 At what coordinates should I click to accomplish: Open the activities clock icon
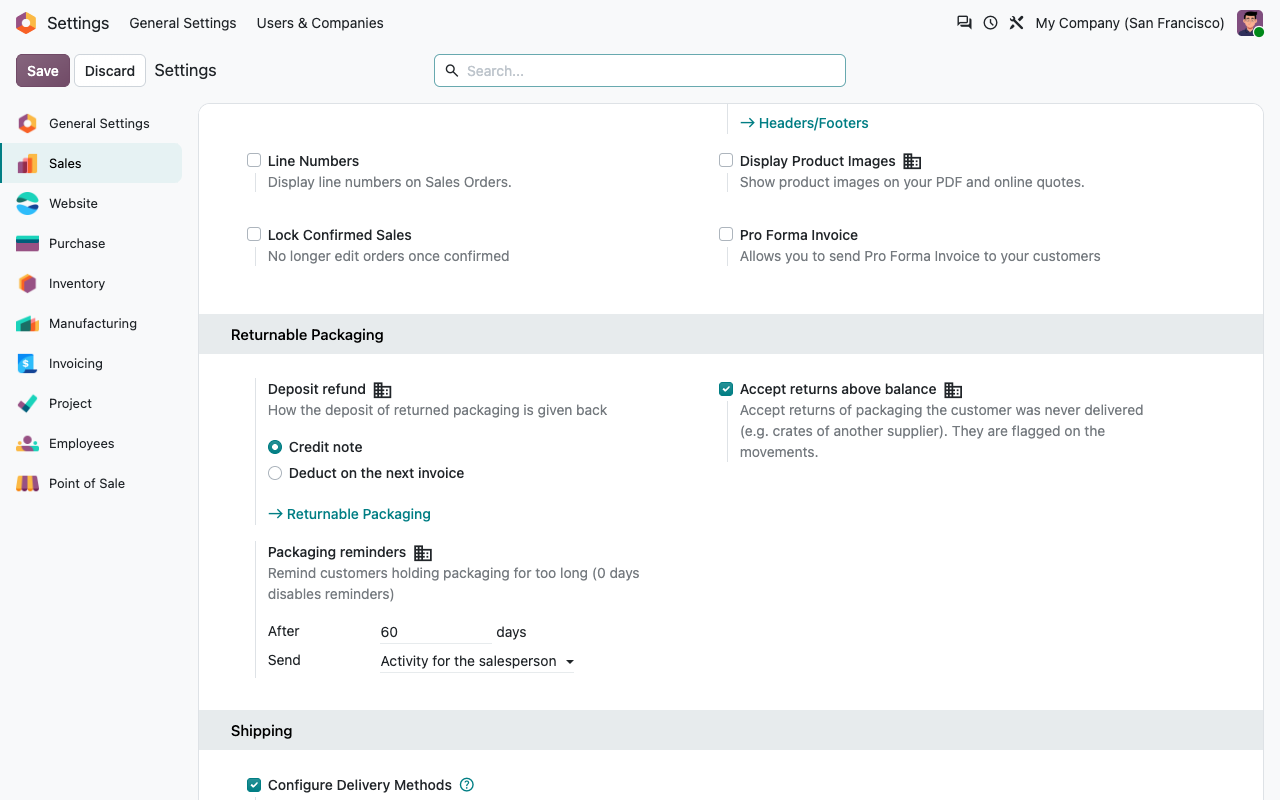point(990,23)
